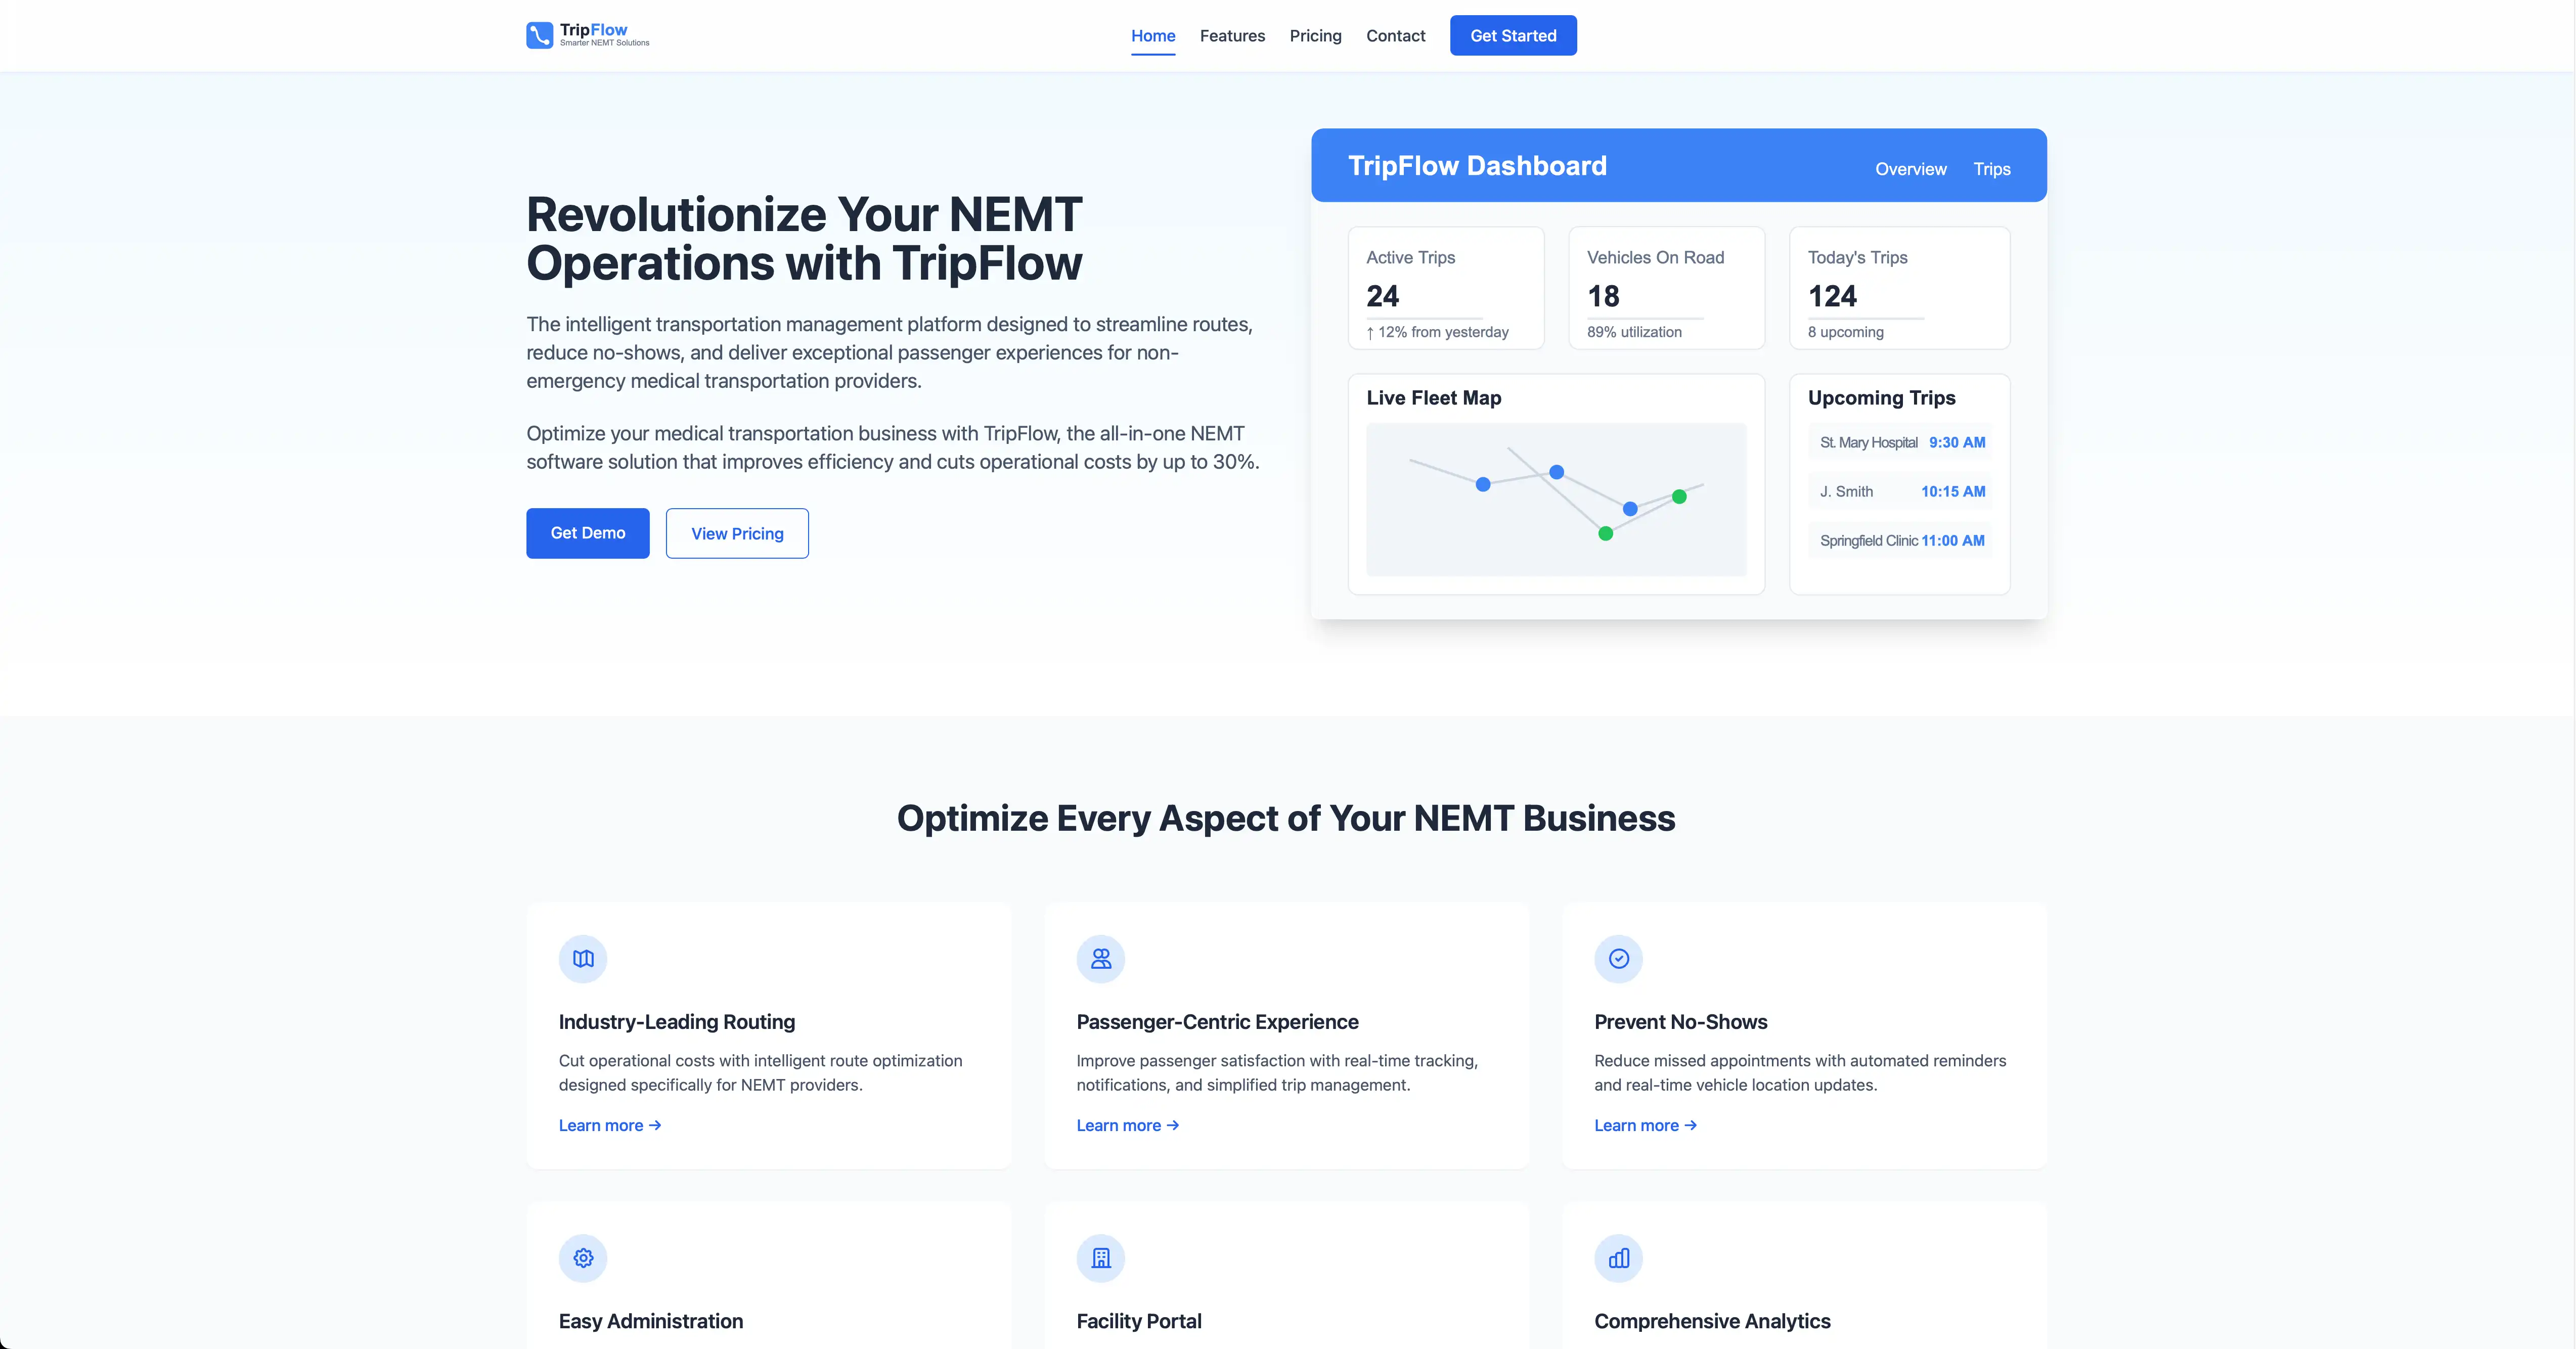
Task: Switch to the dashboard Overview tab
Action: tap(1910, 169)
